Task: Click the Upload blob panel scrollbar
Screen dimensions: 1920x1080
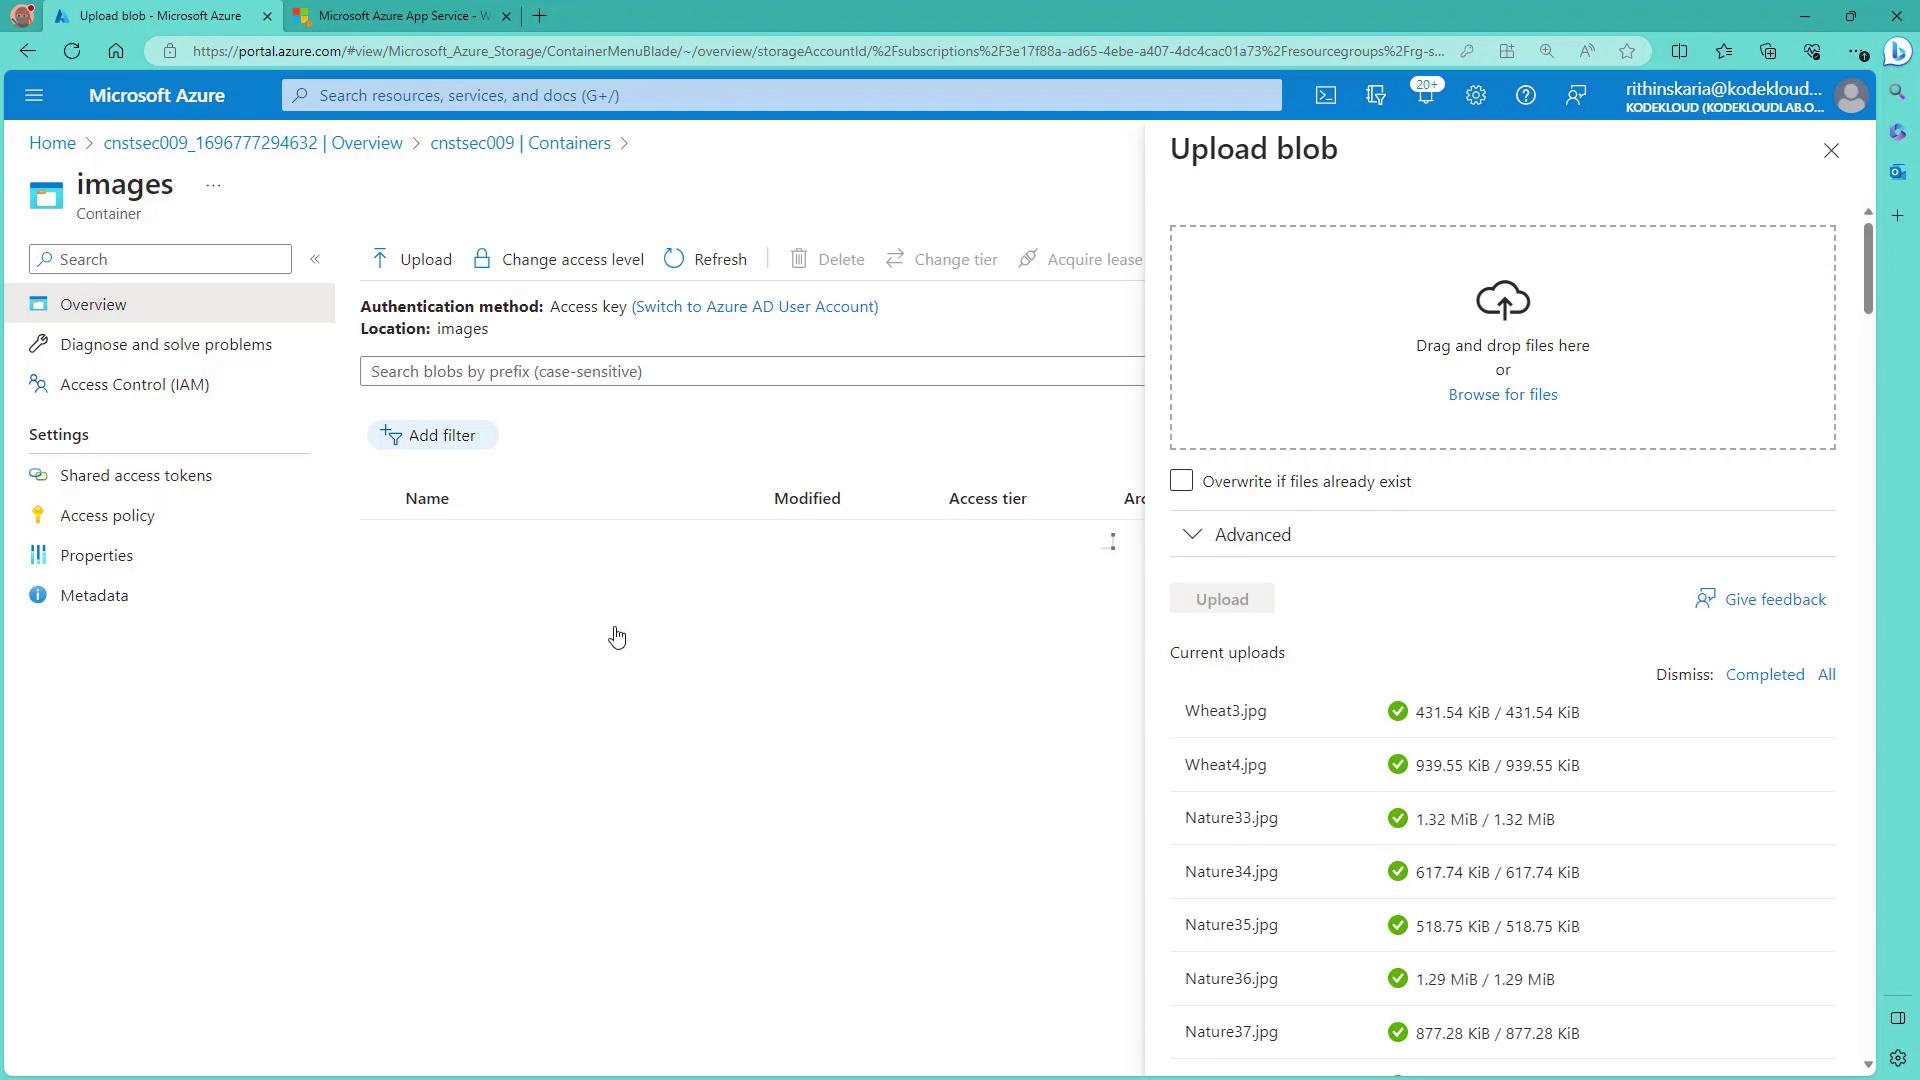Action: coord(1867,270)
